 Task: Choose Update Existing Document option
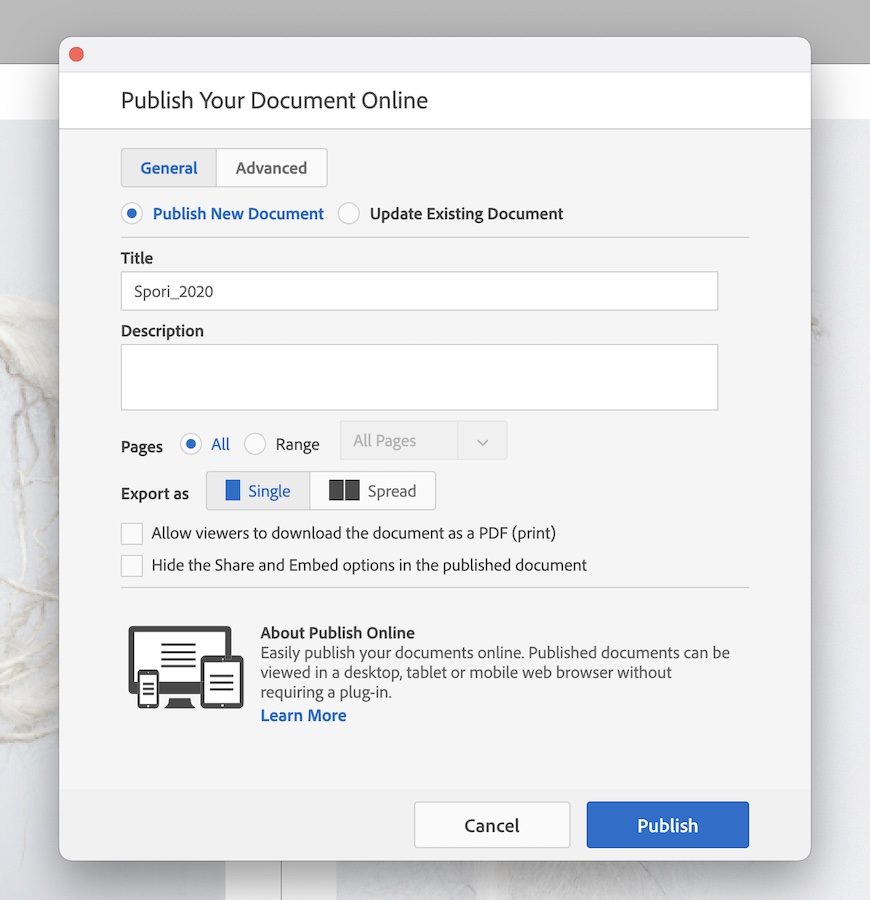tap(348, 214)
